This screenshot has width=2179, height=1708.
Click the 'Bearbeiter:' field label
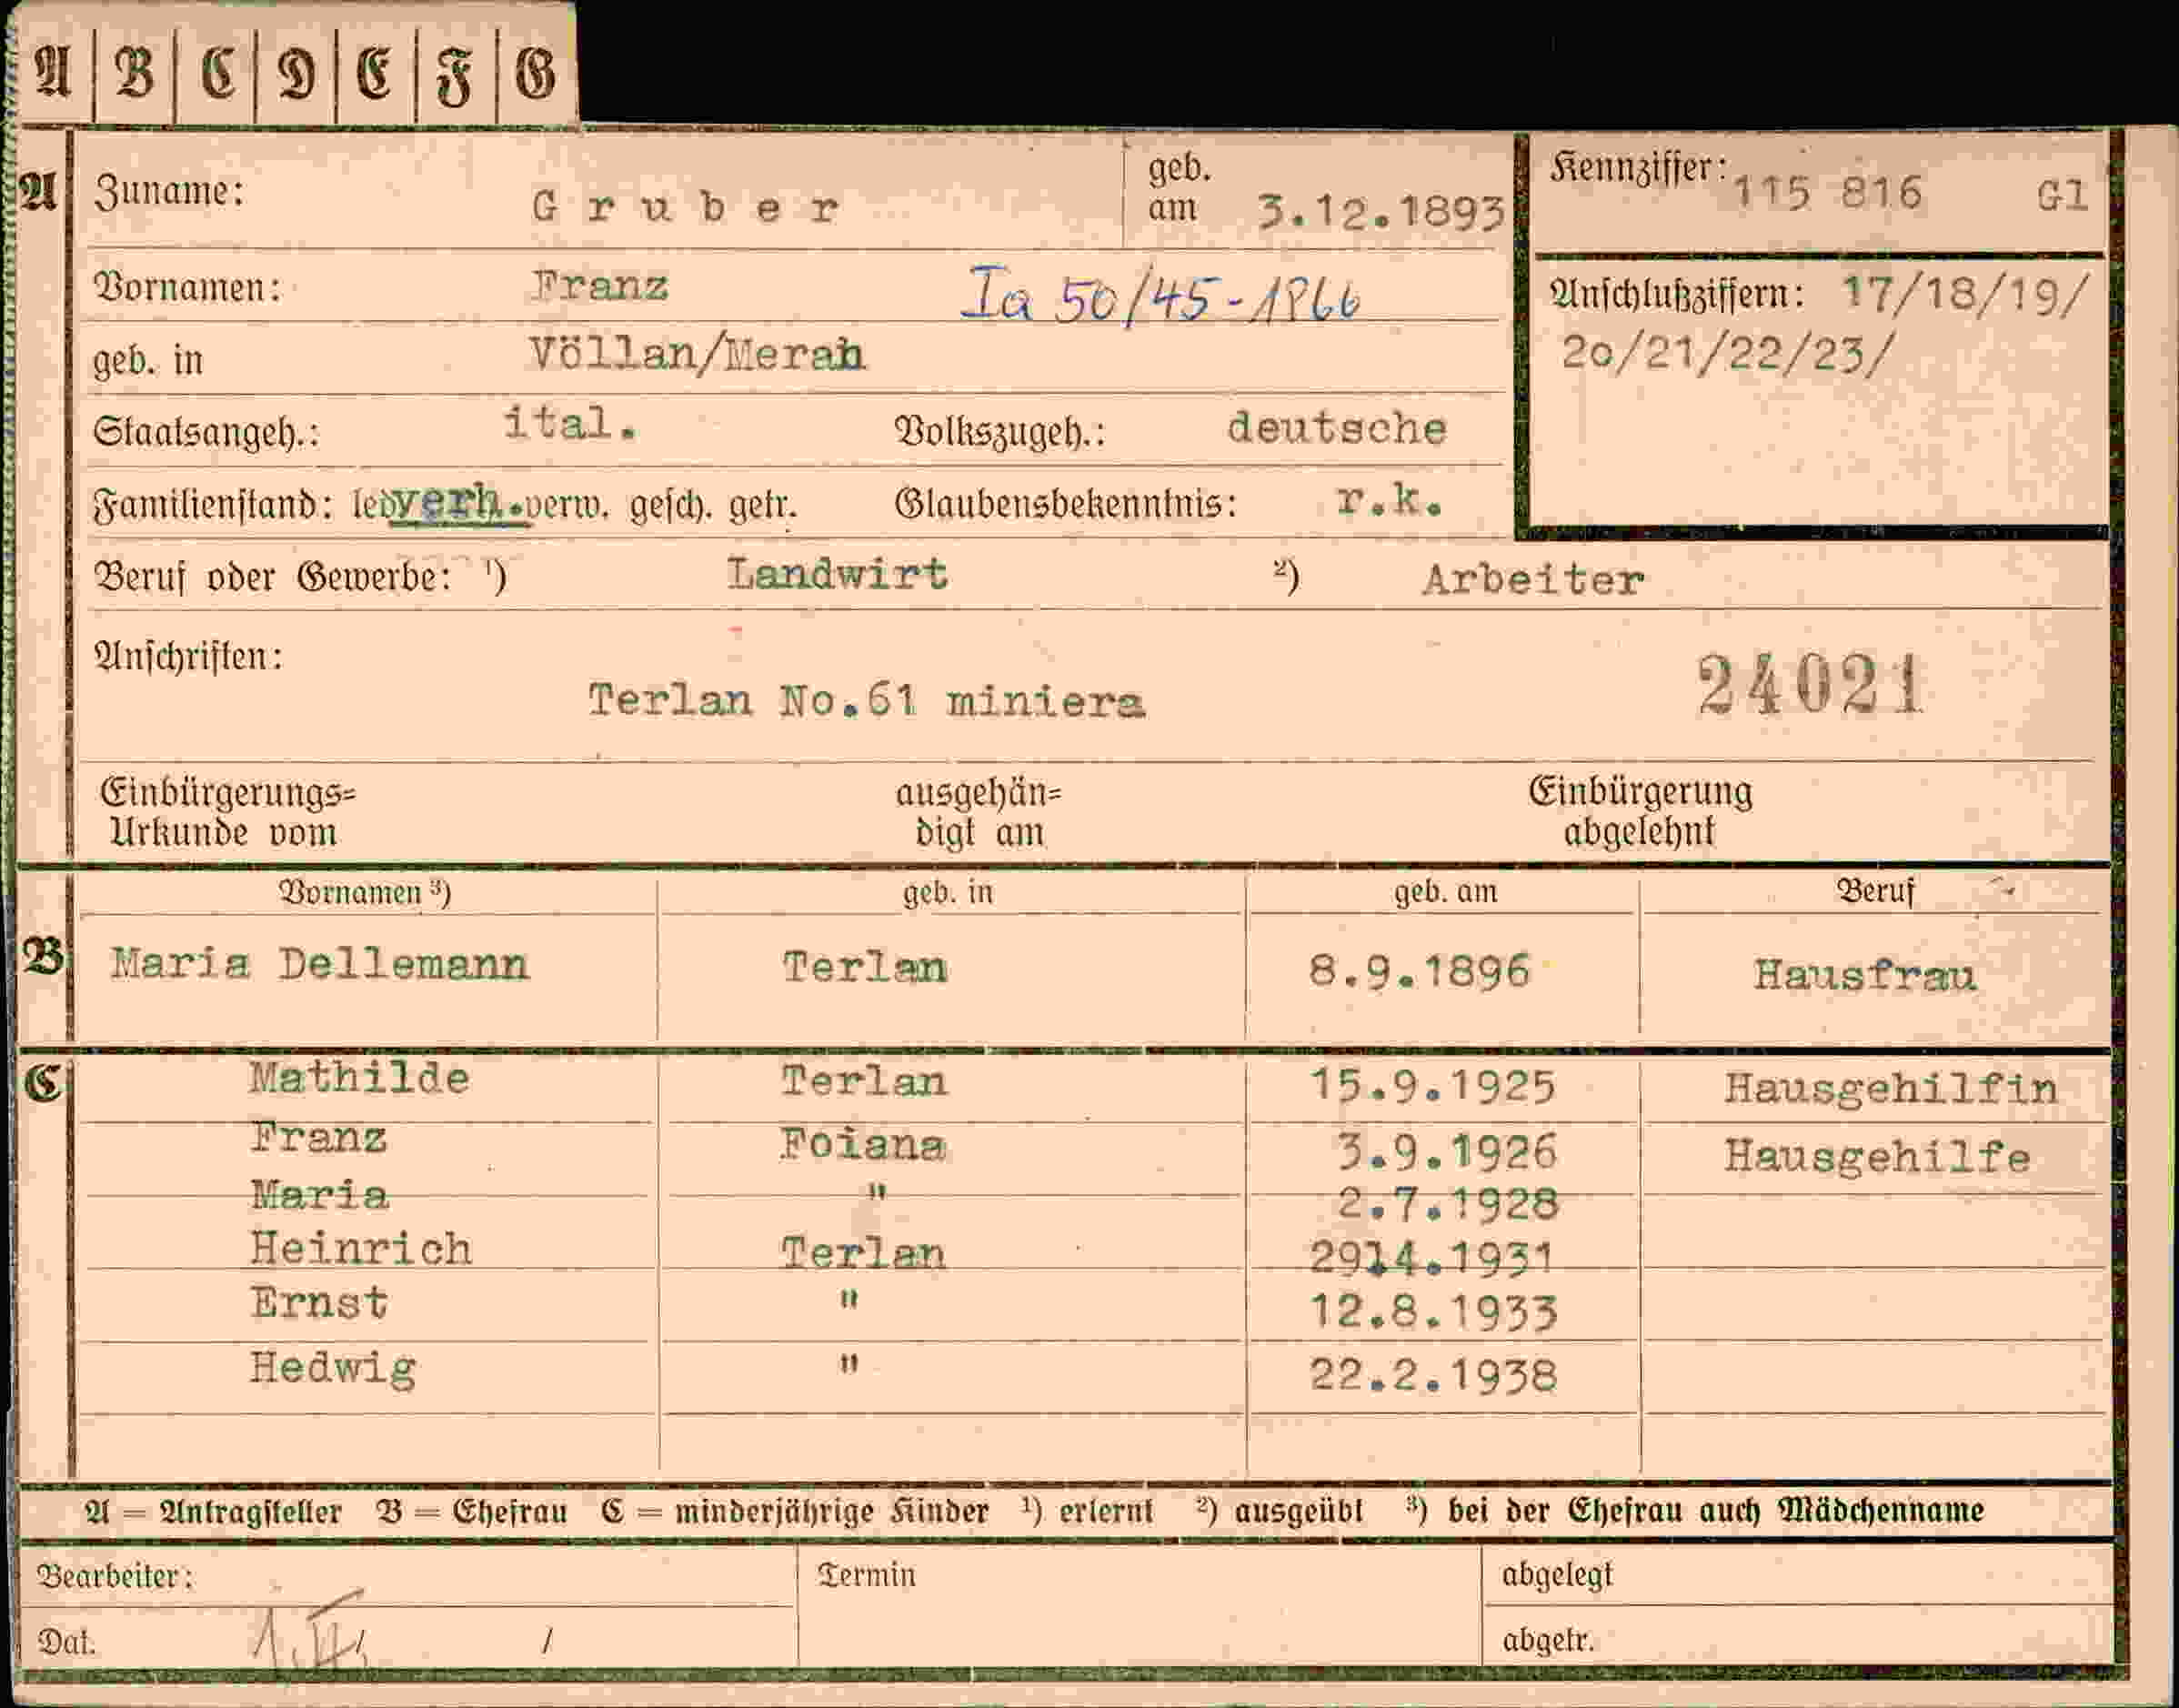115,1577
